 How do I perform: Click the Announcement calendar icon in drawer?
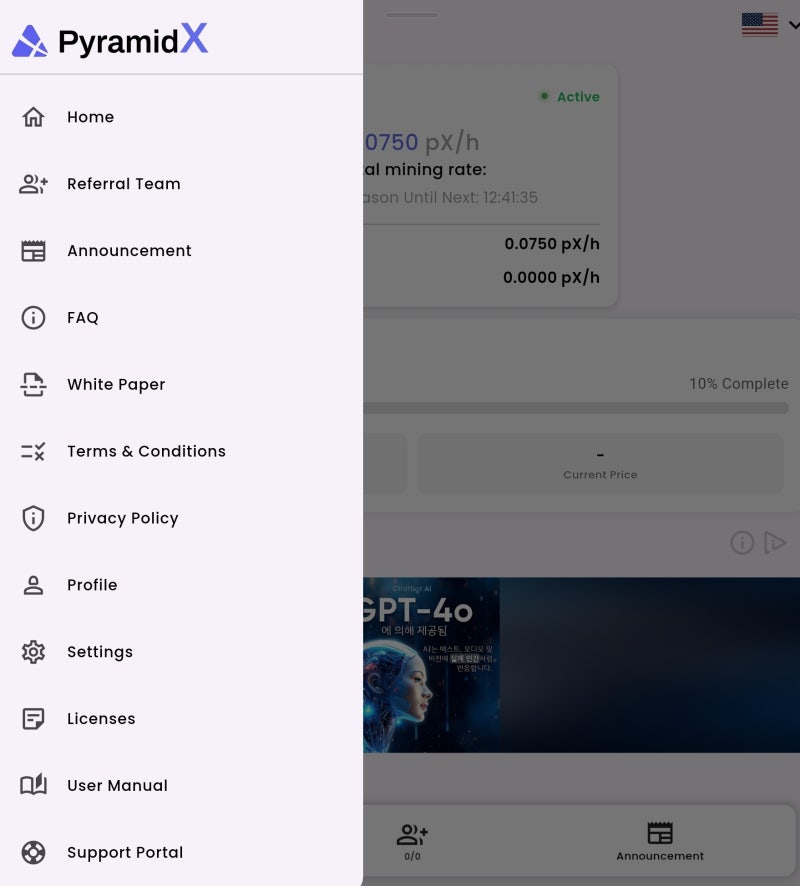tap(33, 251)
